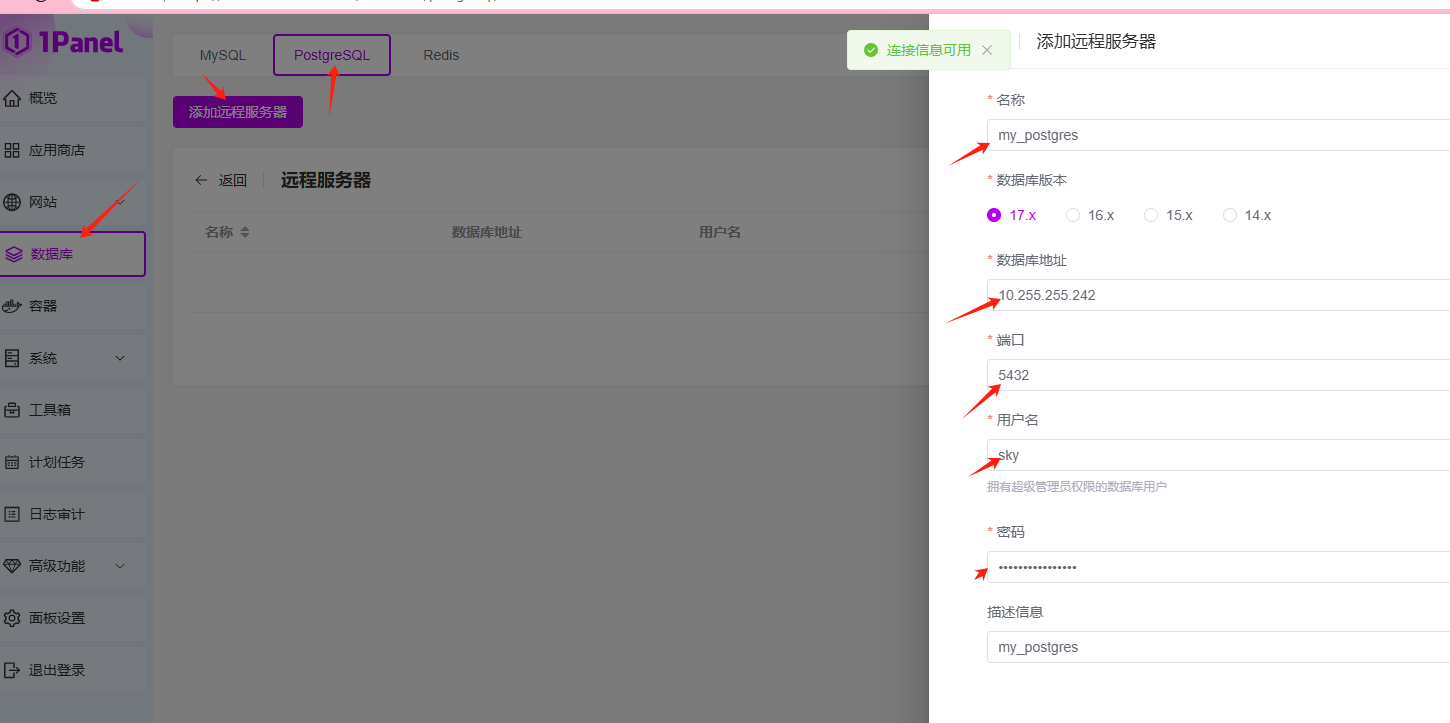Viewport: 1450px width, 723px height.
Task: Expand the 系统 submenu chevron
Action: (x=120, y=358)
